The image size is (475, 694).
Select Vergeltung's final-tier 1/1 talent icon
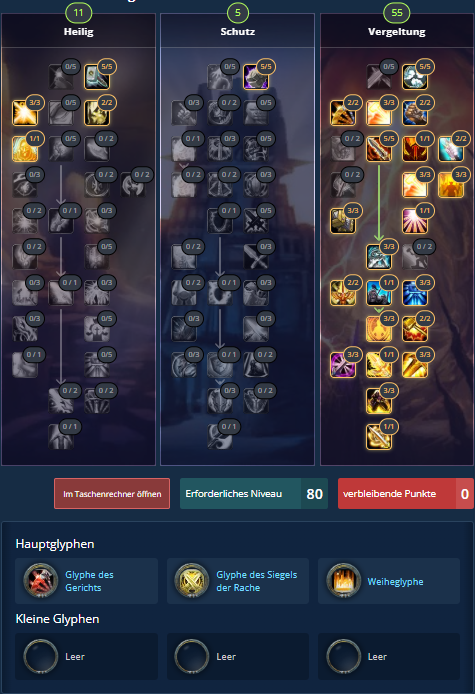[x=379, y=437]
